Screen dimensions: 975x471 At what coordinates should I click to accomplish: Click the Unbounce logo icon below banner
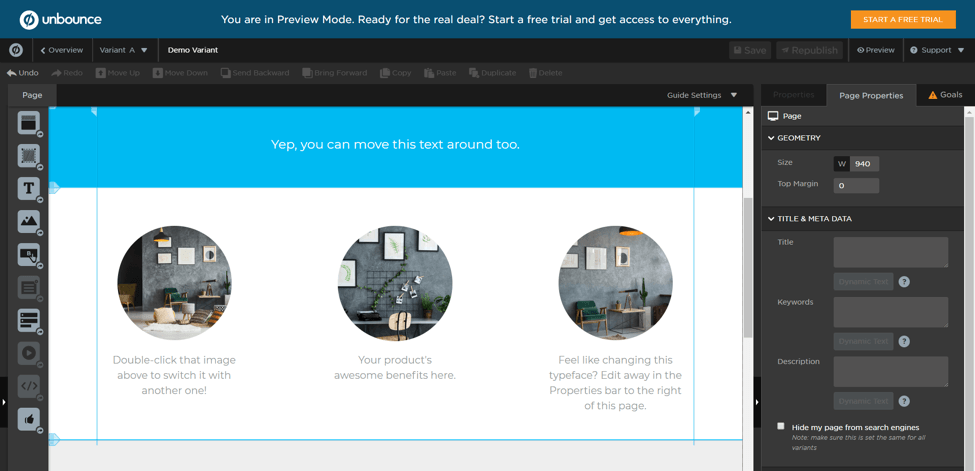(x=16, y=50)
